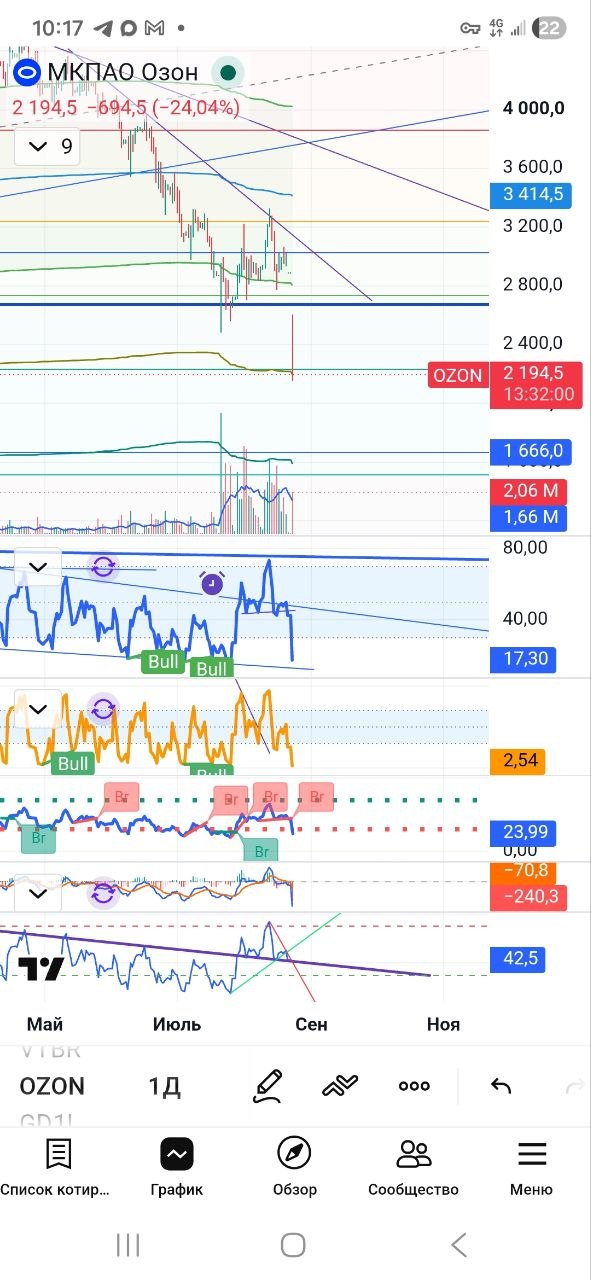Expand the chevron in the orange oscillator pane

(x=38, y=709)
